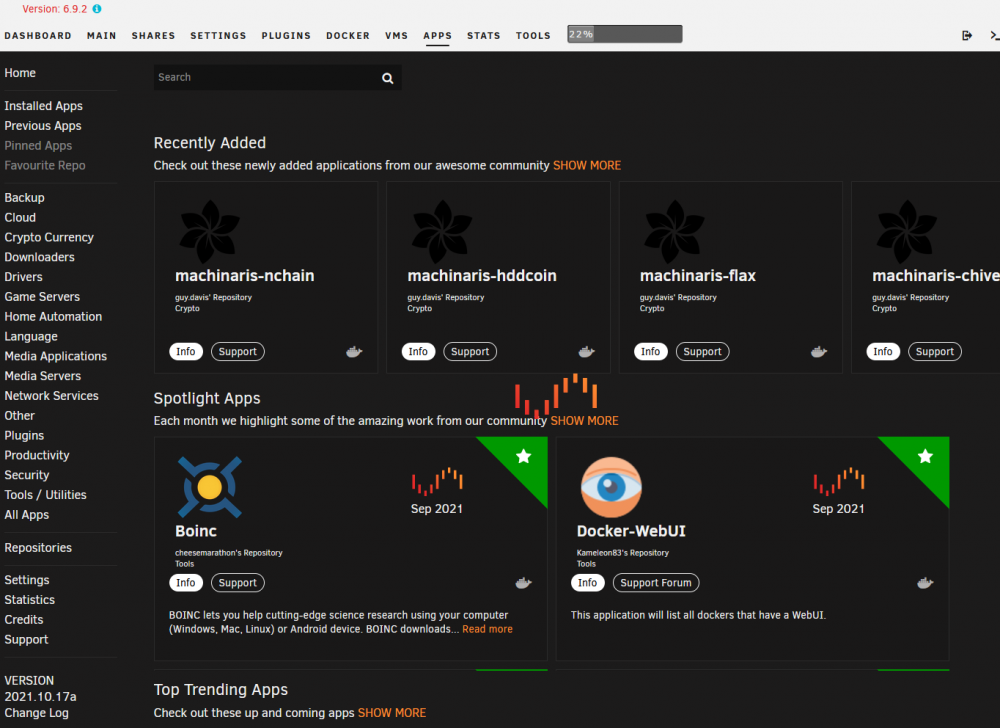Open Previous Apps in sidebar
Image resolution: width=1000 pixels, height=728 pixels.
[43, 126]
